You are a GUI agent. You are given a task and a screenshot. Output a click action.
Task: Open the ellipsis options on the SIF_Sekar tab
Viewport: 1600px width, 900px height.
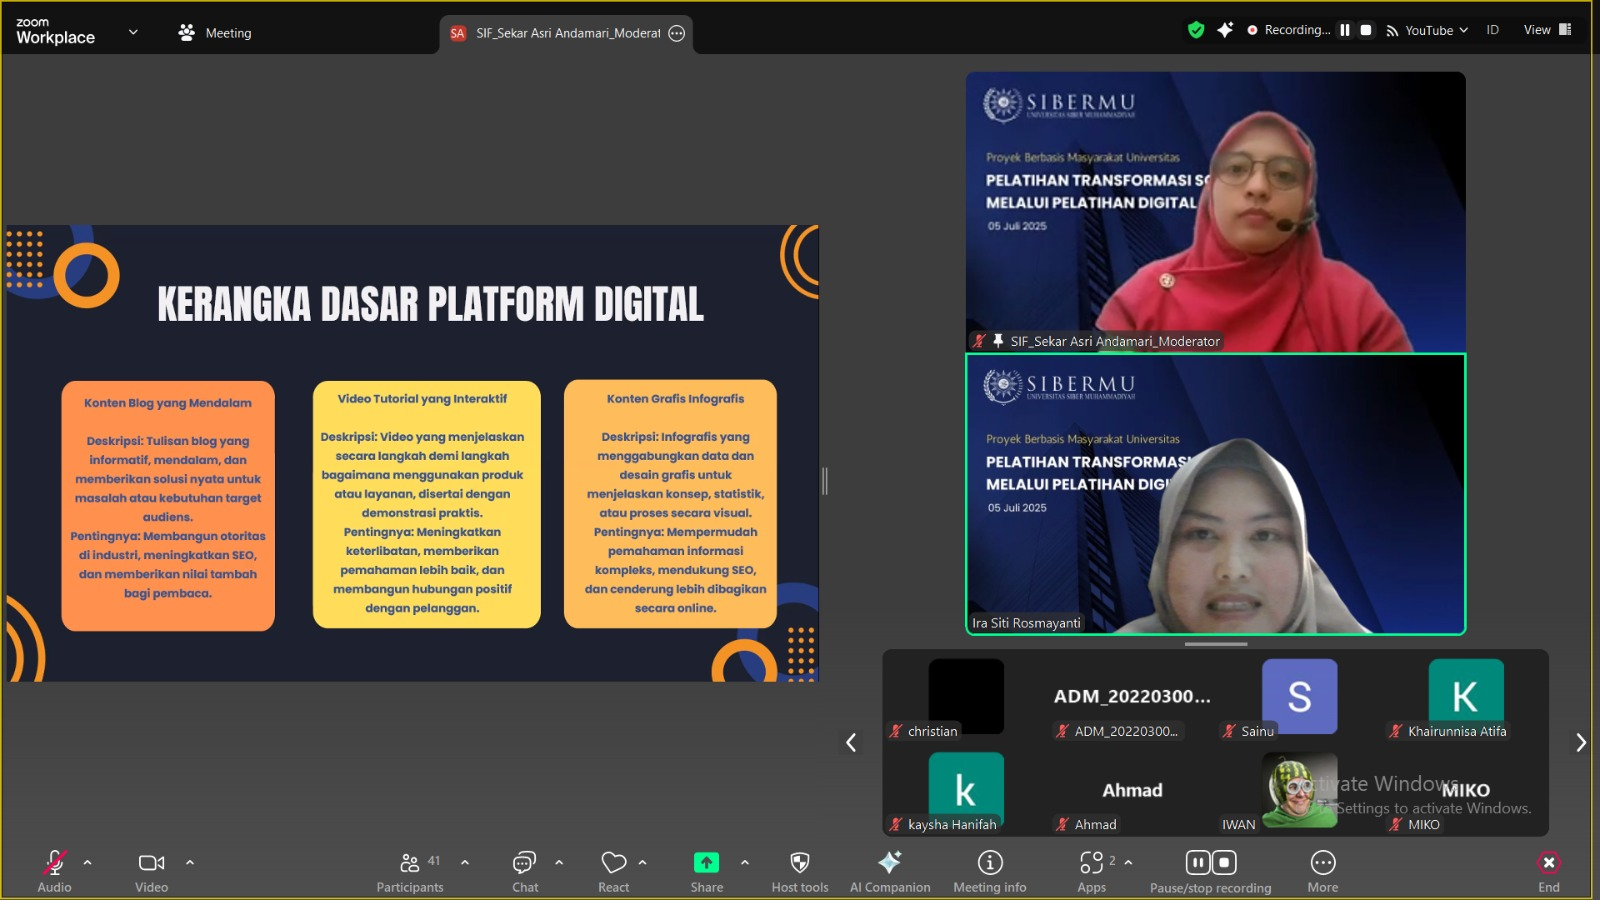coord(677,33)
